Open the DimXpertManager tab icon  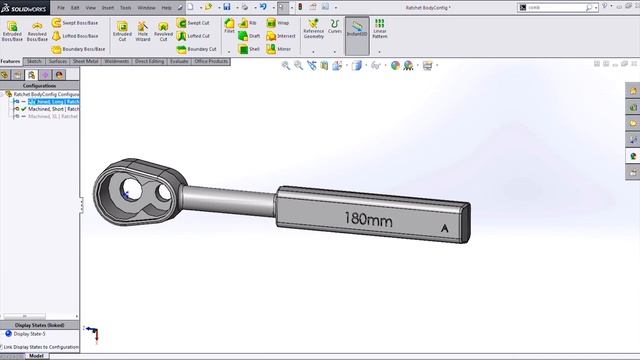(x=45, y=75)
